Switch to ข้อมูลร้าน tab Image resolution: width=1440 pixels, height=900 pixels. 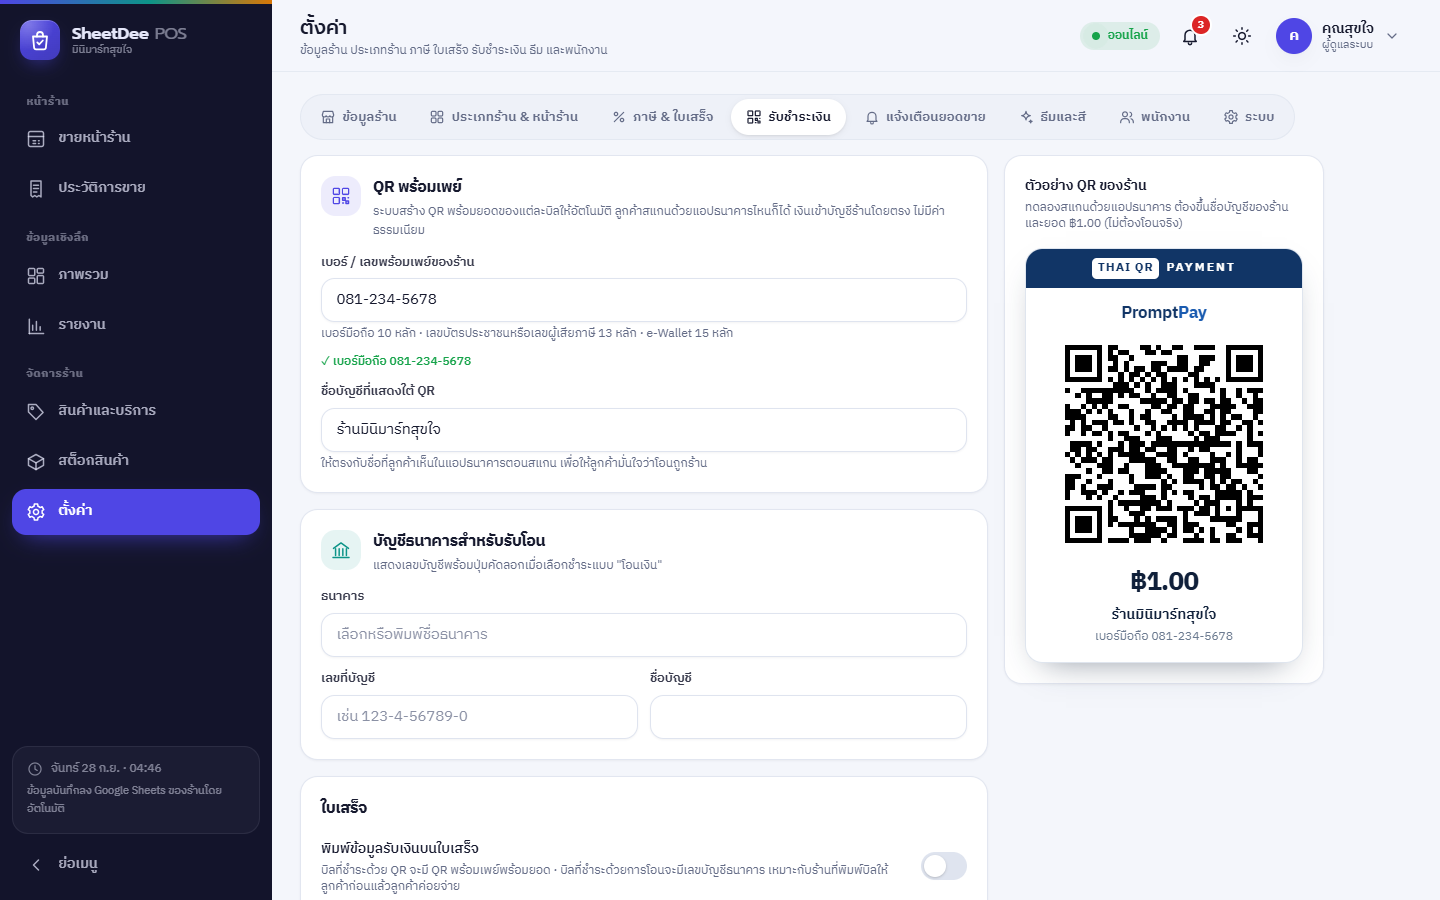click(x=359, y=117)
